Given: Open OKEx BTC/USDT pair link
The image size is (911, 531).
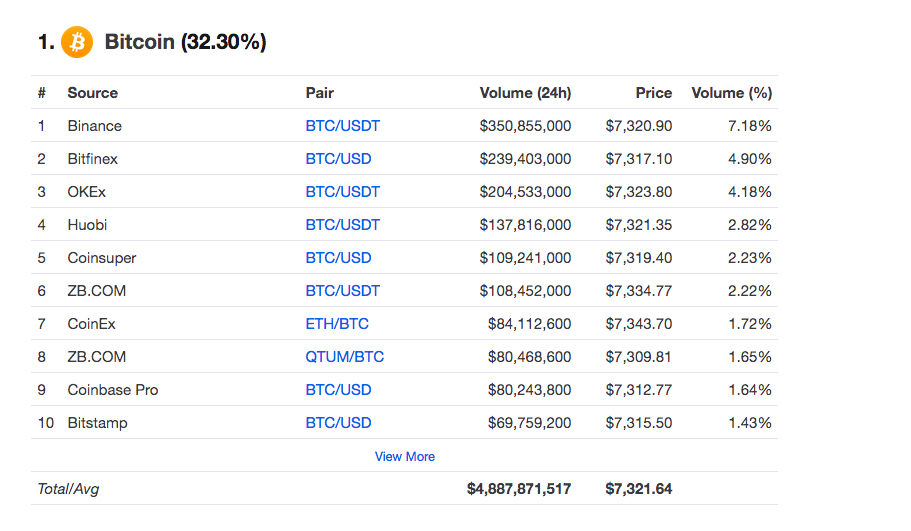Looking at the screenshot, I should click(343, 192).
